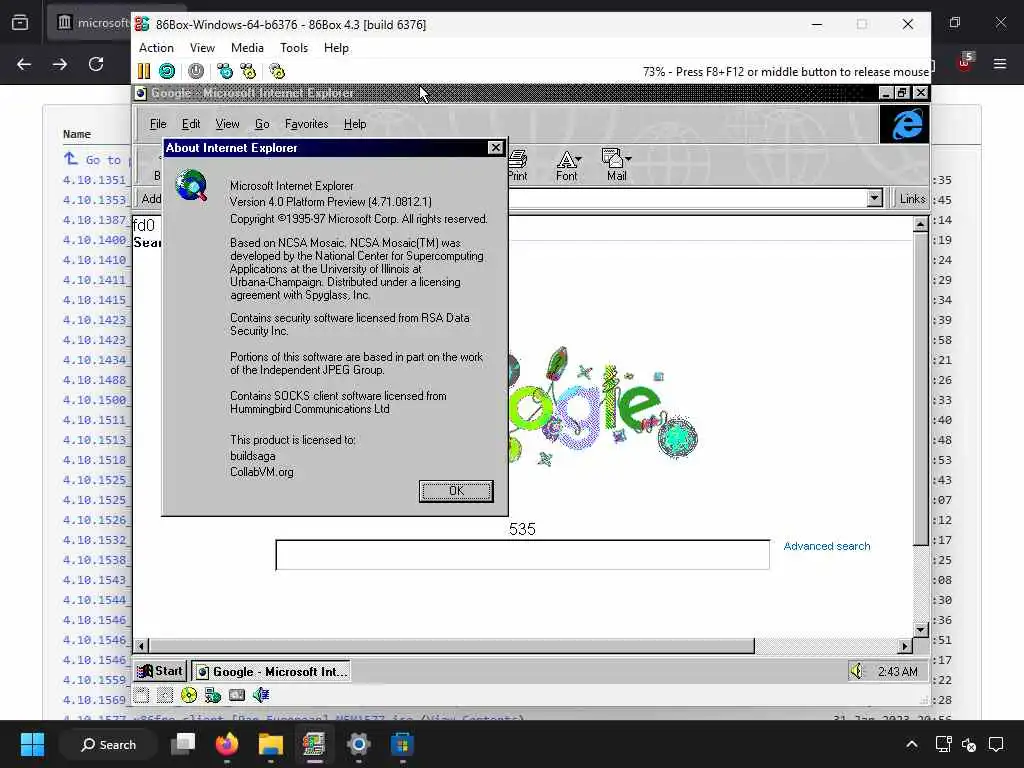This screenshot has width=1024, height=768.
Task: Click the globe icon in the About dialog
Action: click(x=192, y=185)
